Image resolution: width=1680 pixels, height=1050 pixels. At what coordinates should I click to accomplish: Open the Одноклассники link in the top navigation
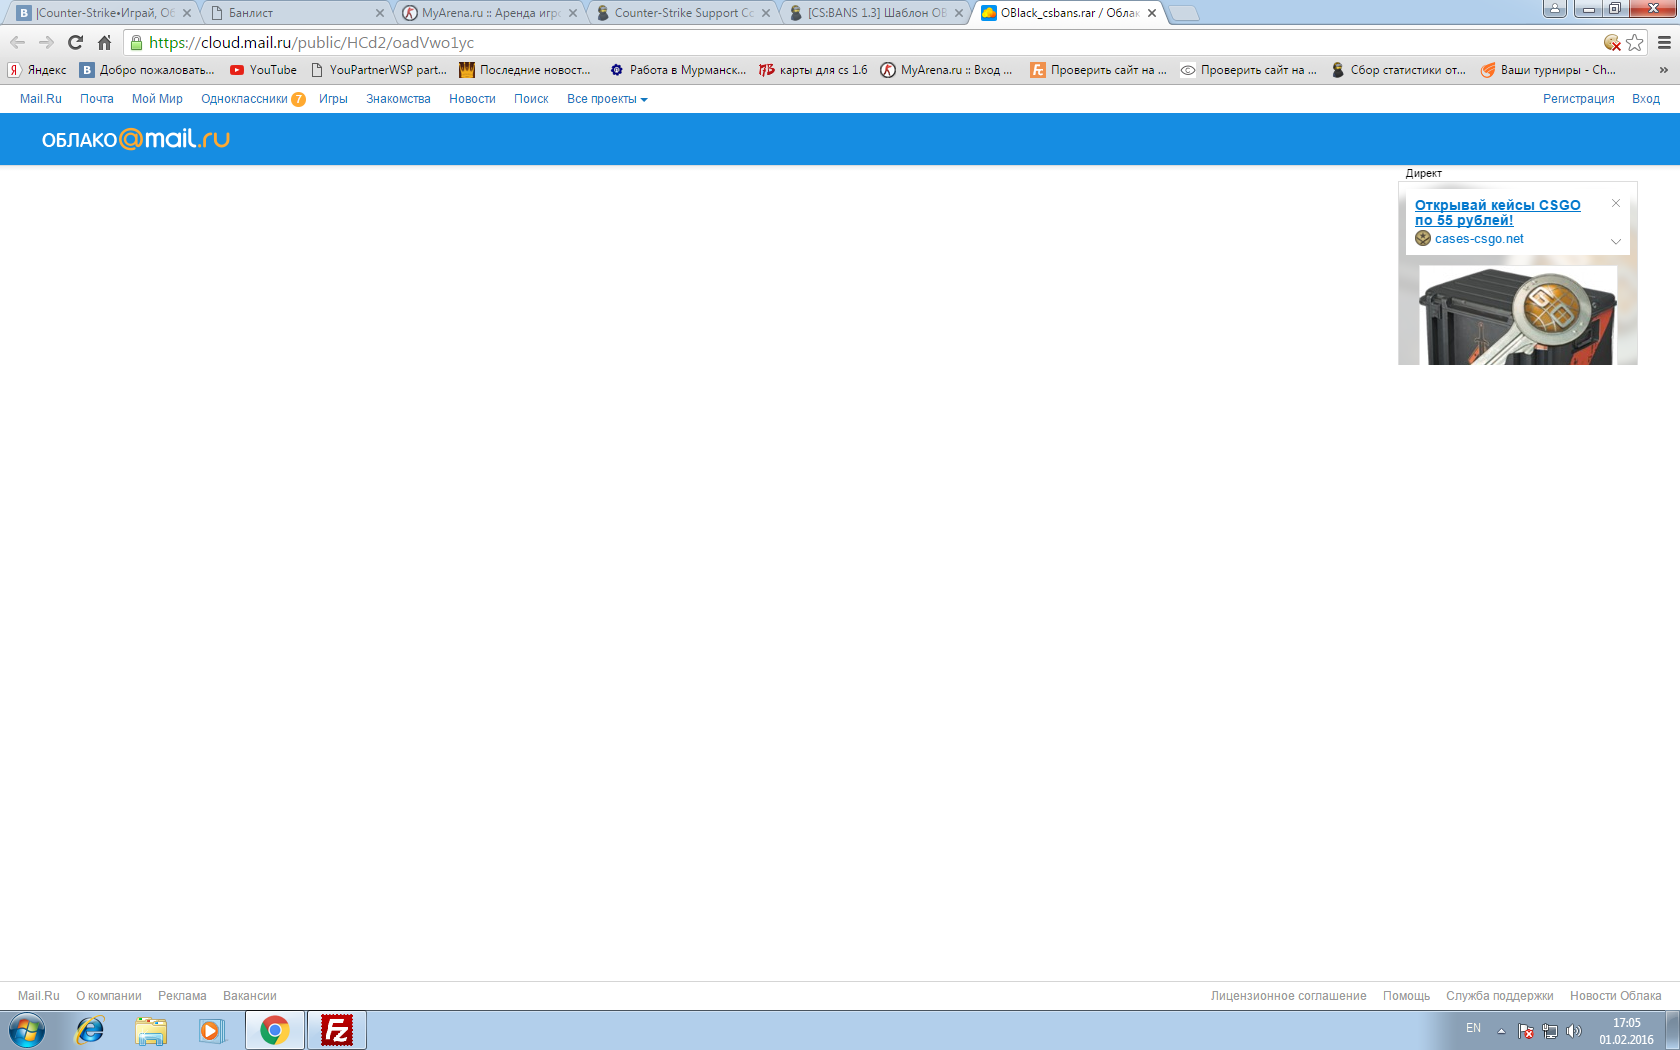point(244,99)
